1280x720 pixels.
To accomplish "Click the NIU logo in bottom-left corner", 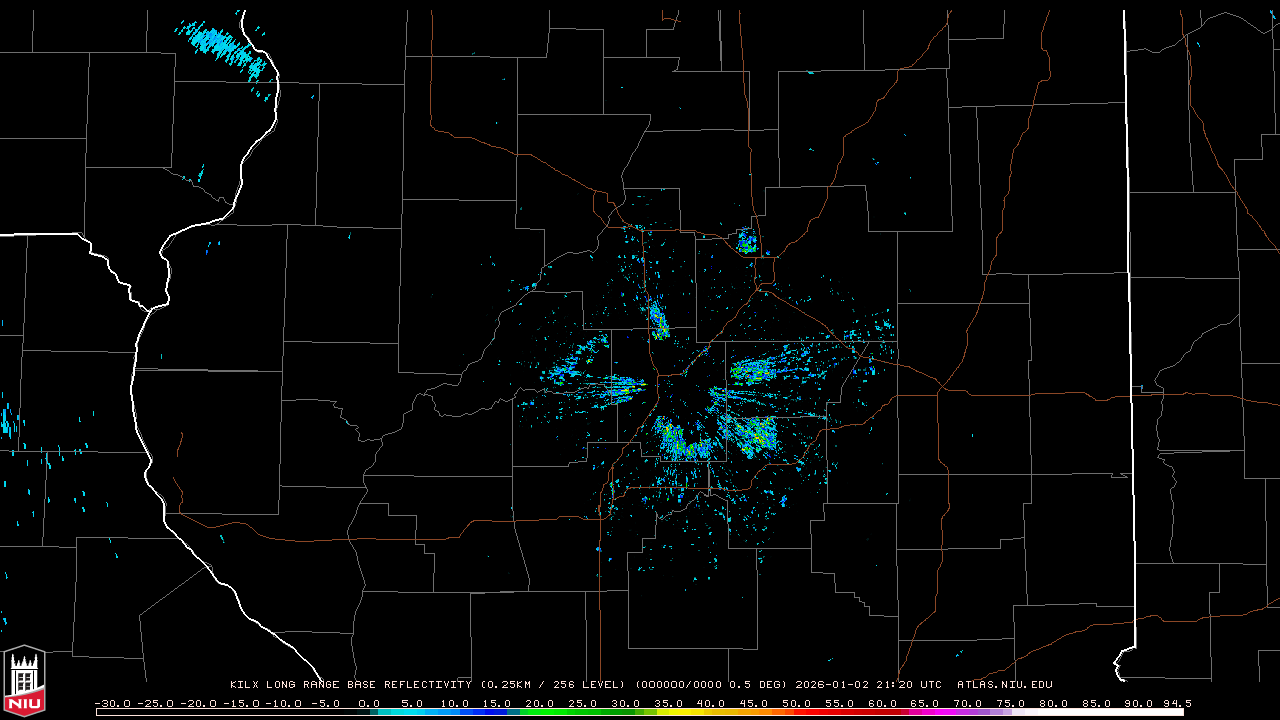I will [x=24, y=680].
